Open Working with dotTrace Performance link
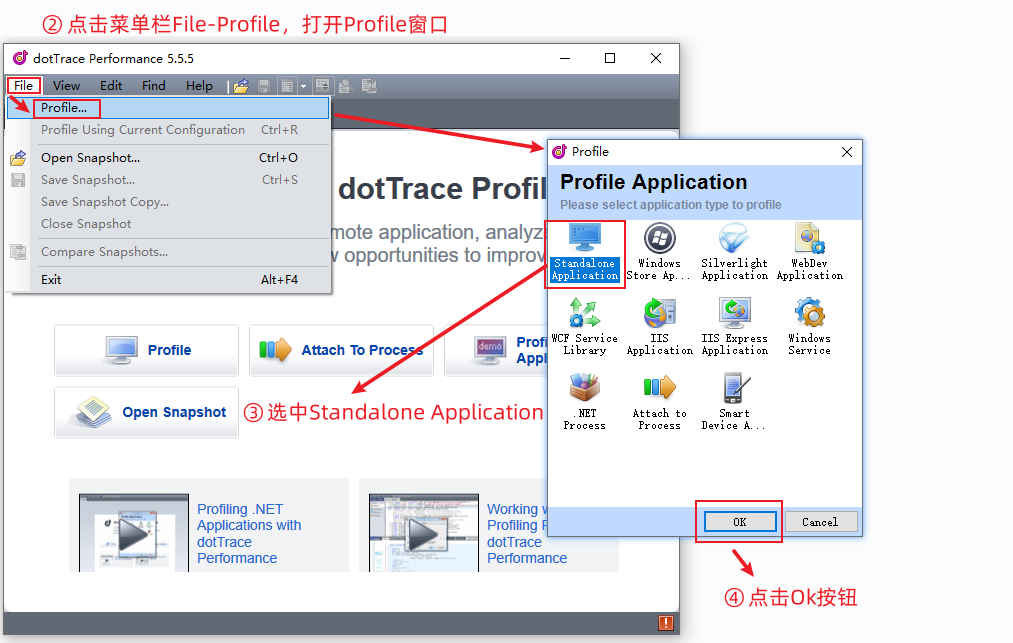1013x643 pixels. point(527,534)
